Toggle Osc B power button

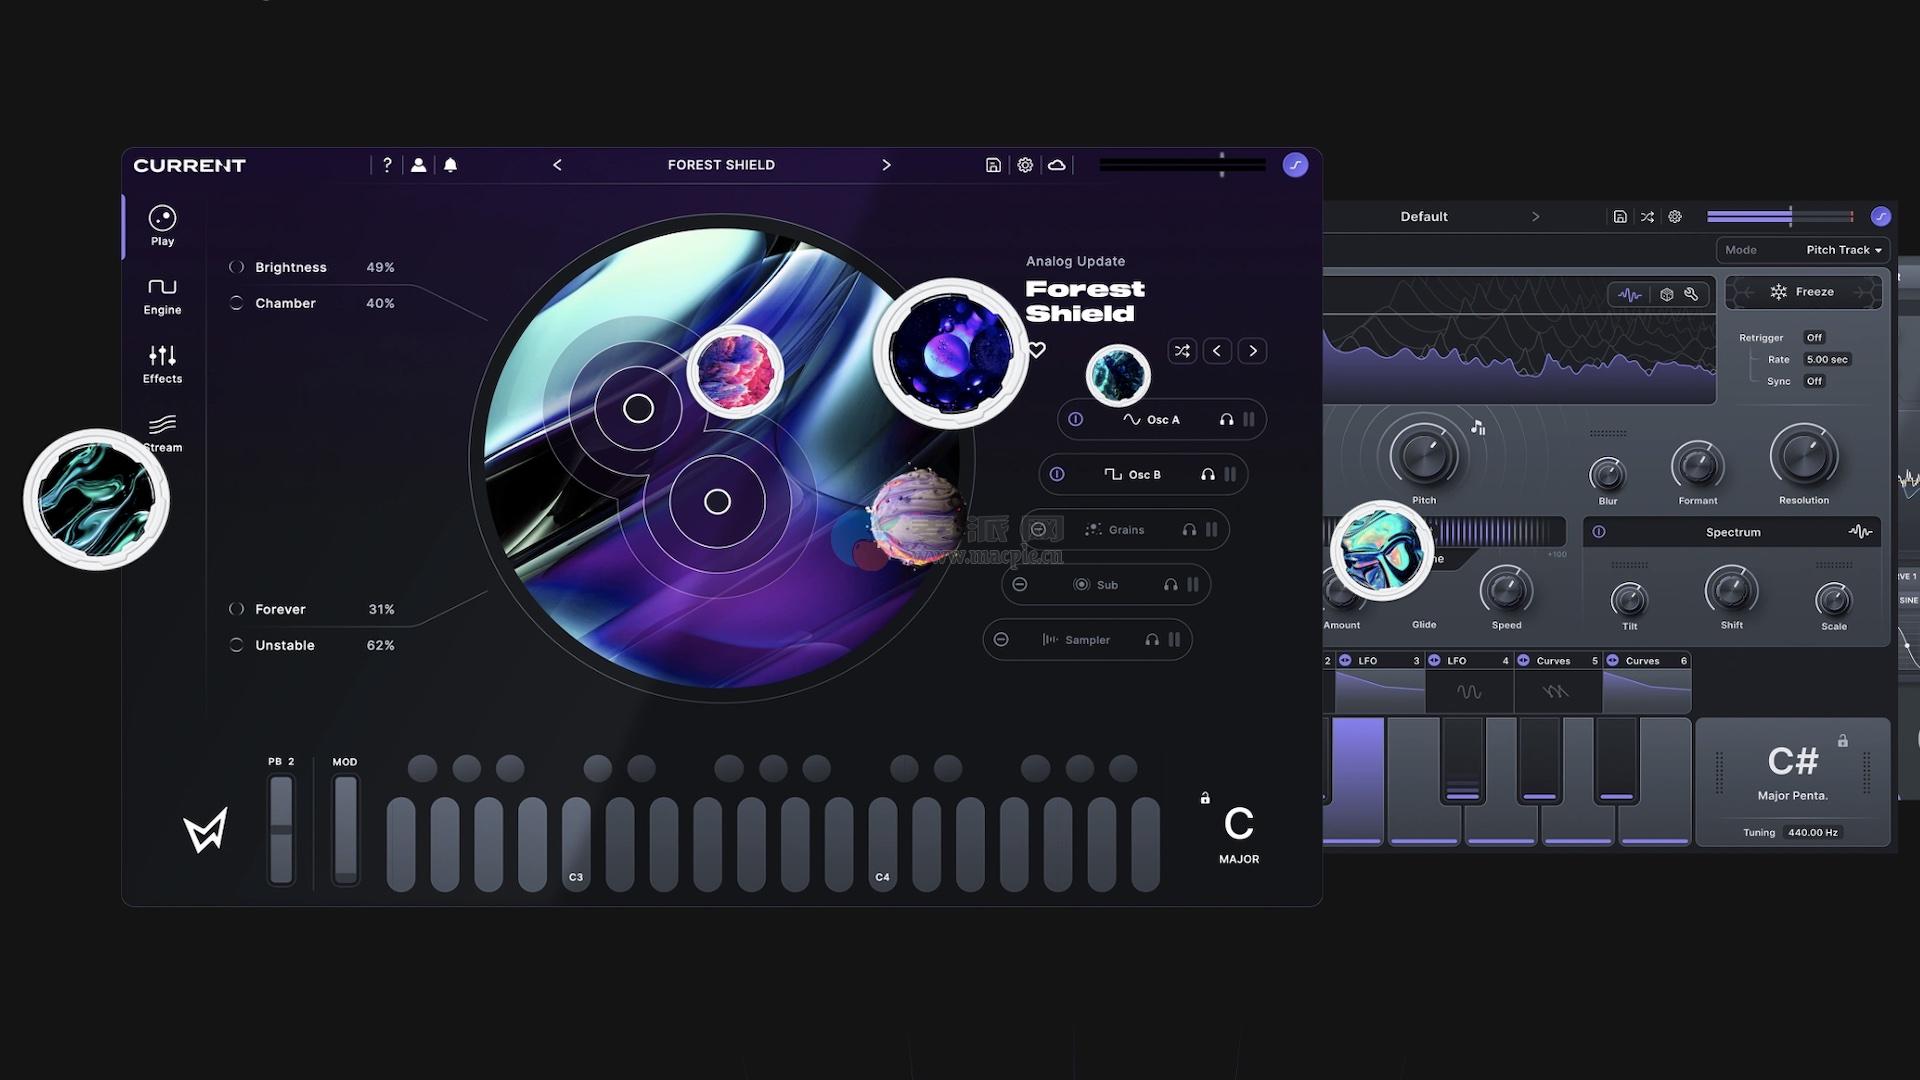1057,475
